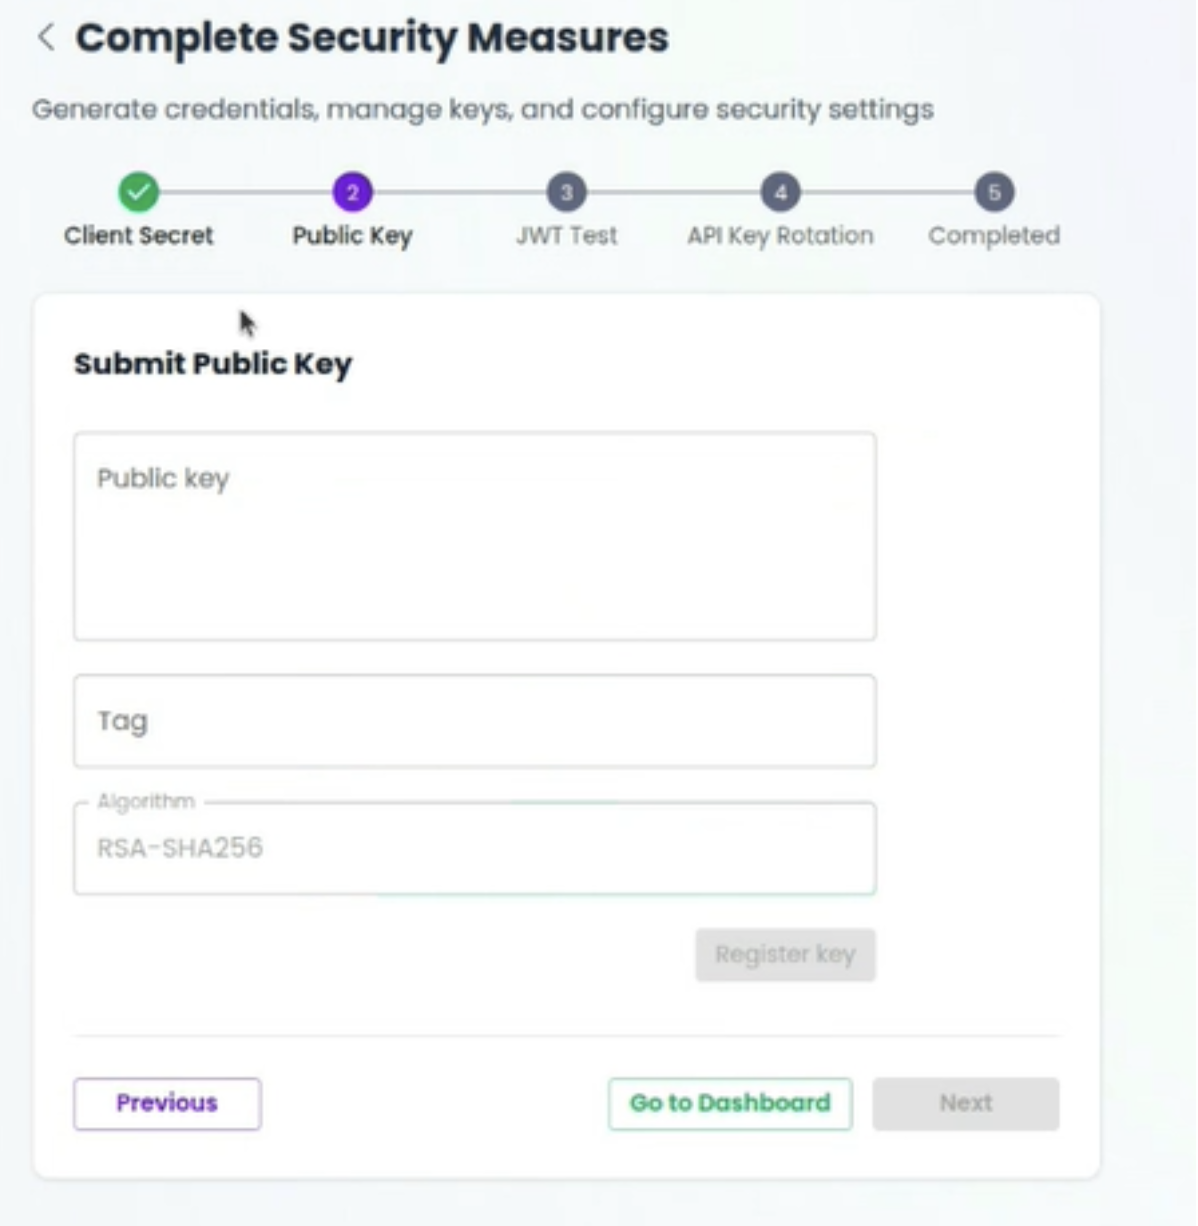The height and width of the screenshot is (1226, 1198).
Task: Click the Complete Security Measures title
Action: click(372, 38)
